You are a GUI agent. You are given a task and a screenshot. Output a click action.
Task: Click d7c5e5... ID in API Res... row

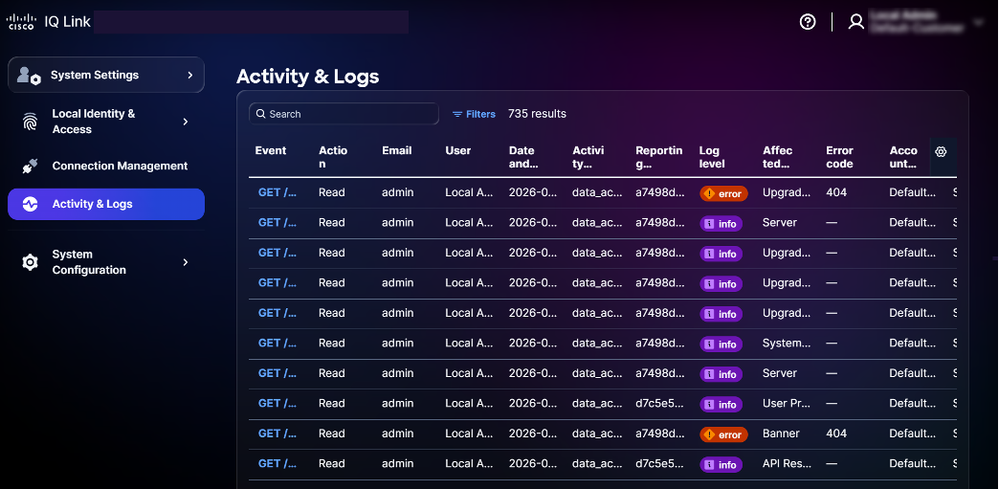(x=660, y=464)
